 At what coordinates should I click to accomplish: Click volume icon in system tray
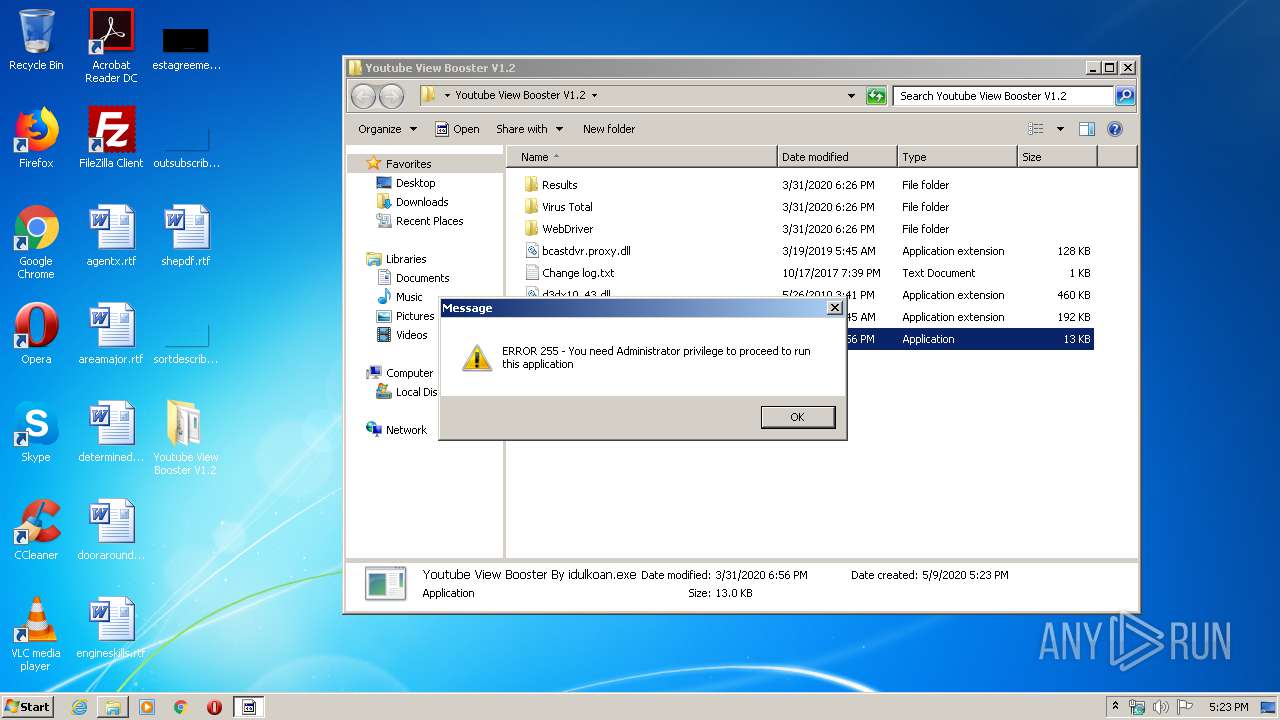click(1161, 707)
